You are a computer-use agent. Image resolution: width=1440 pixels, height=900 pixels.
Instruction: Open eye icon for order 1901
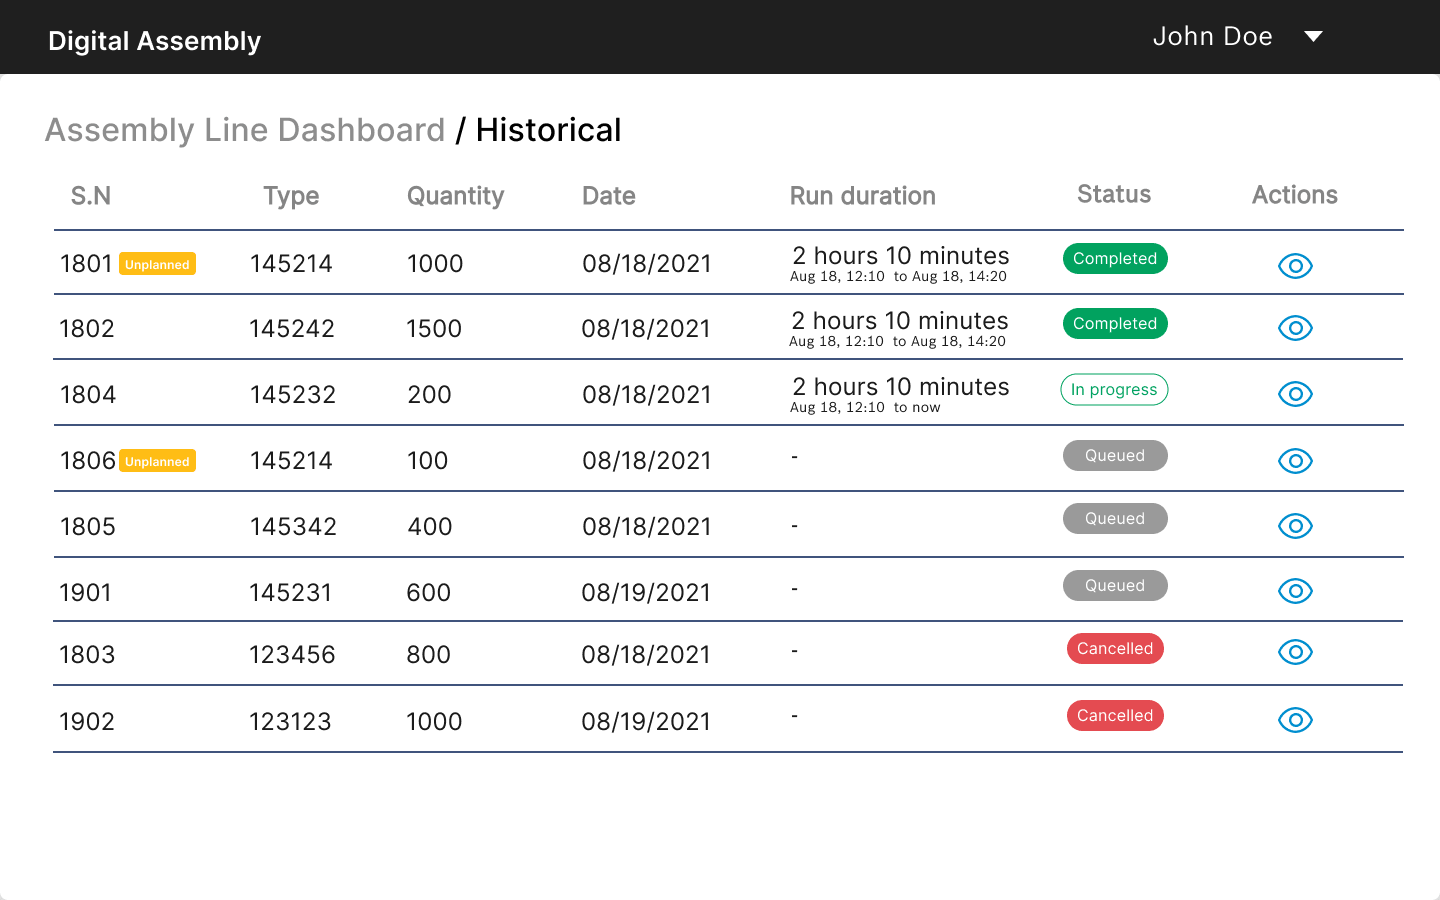point(1295,591)
